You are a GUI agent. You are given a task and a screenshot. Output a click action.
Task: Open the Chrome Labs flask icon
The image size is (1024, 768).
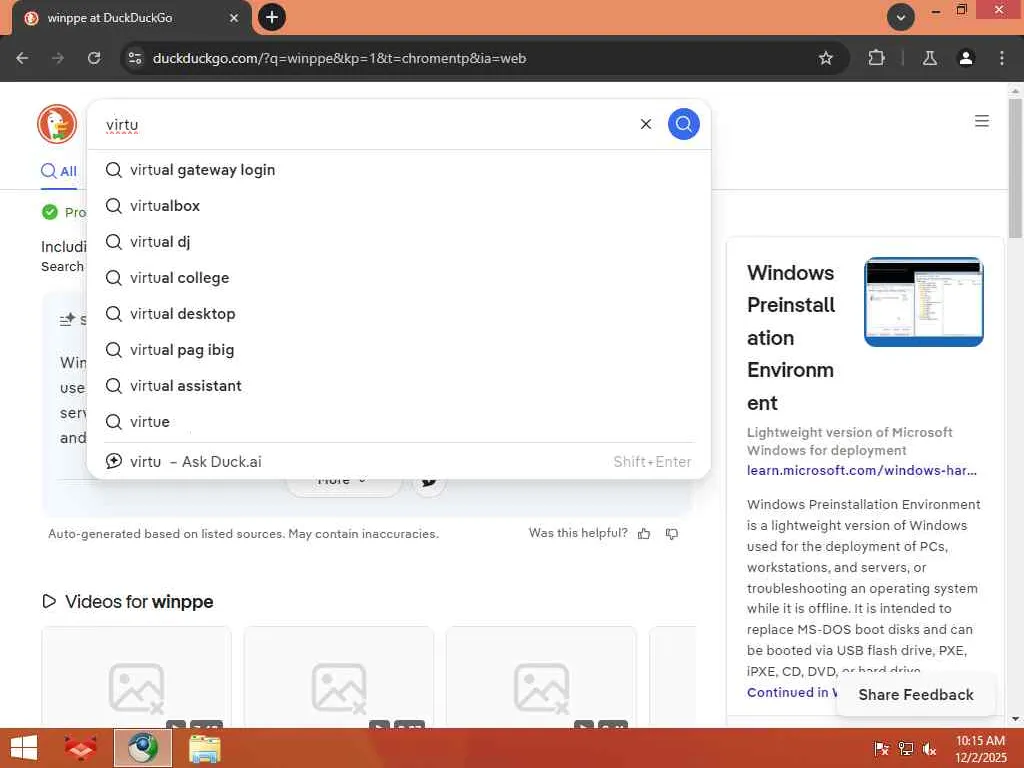pyautogui.click(x=929, y=58)
